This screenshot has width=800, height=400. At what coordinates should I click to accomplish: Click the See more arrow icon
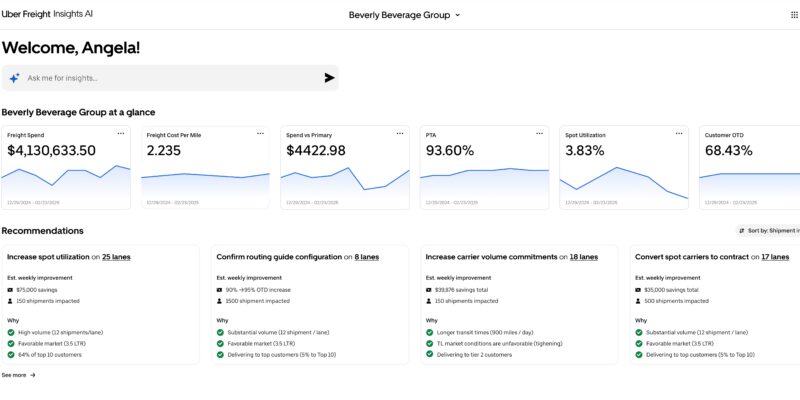click(33, 375)
